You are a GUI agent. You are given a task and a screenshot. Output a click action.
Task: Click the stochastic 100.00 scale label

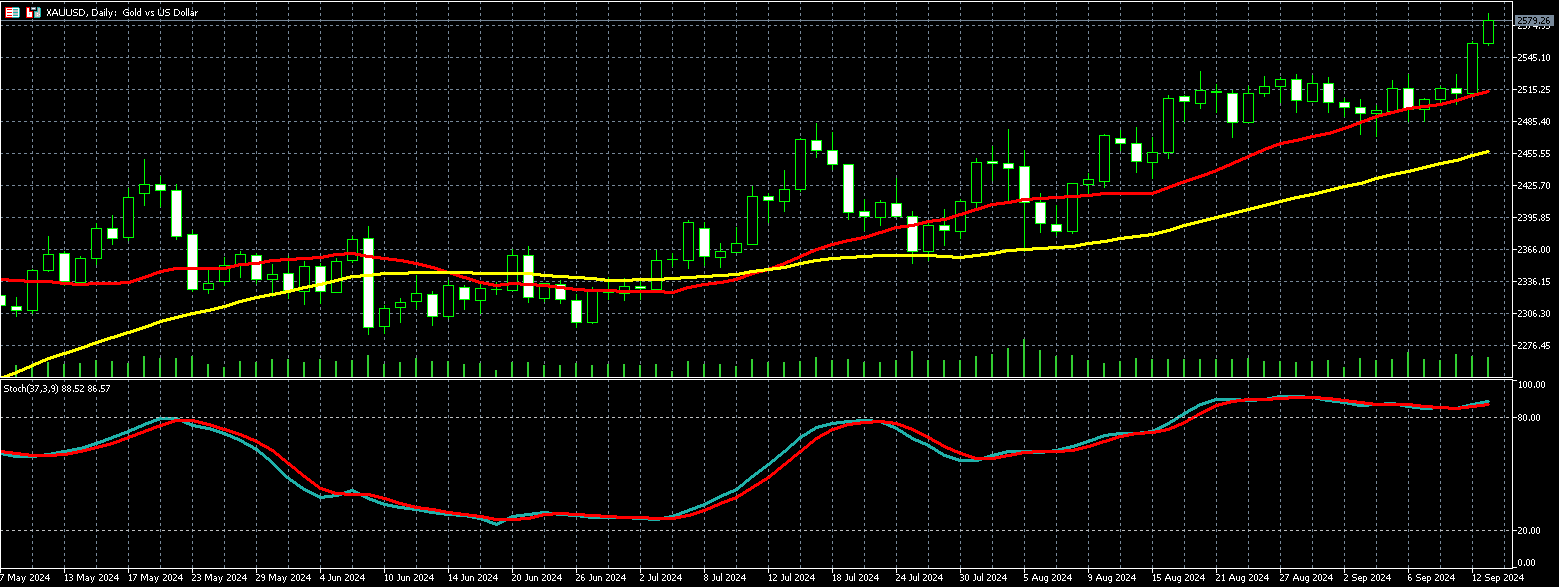[x=1531, y=385]
